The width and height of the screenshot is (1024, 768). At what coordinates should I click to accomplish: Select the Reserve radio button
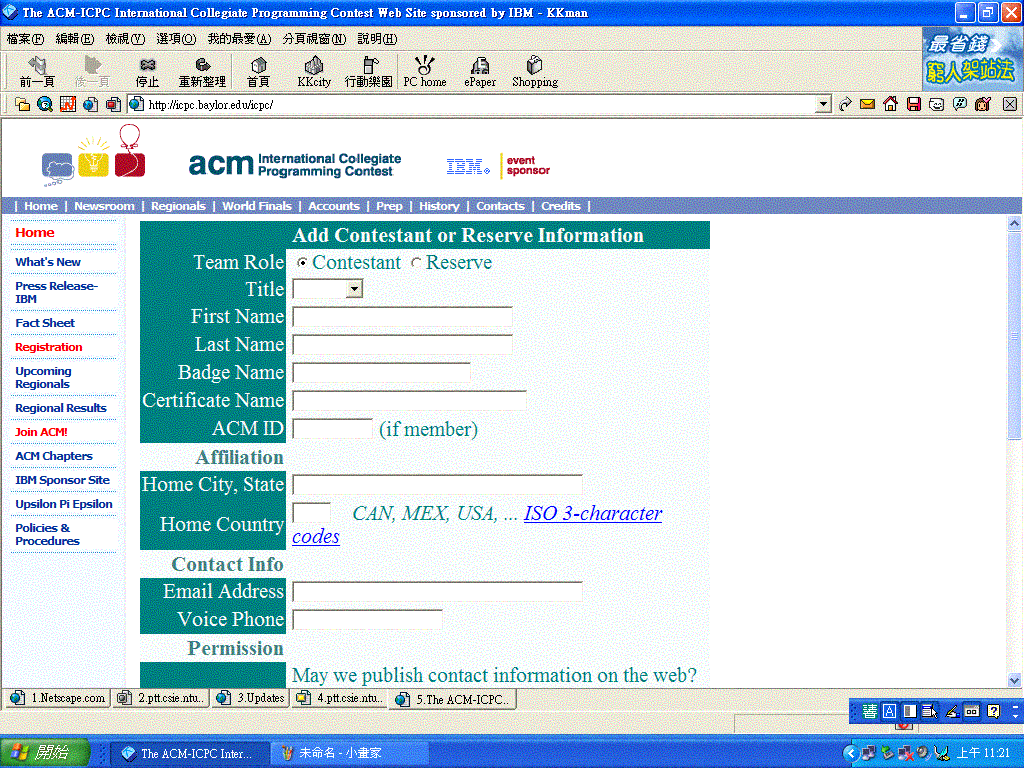coord(416,263)
